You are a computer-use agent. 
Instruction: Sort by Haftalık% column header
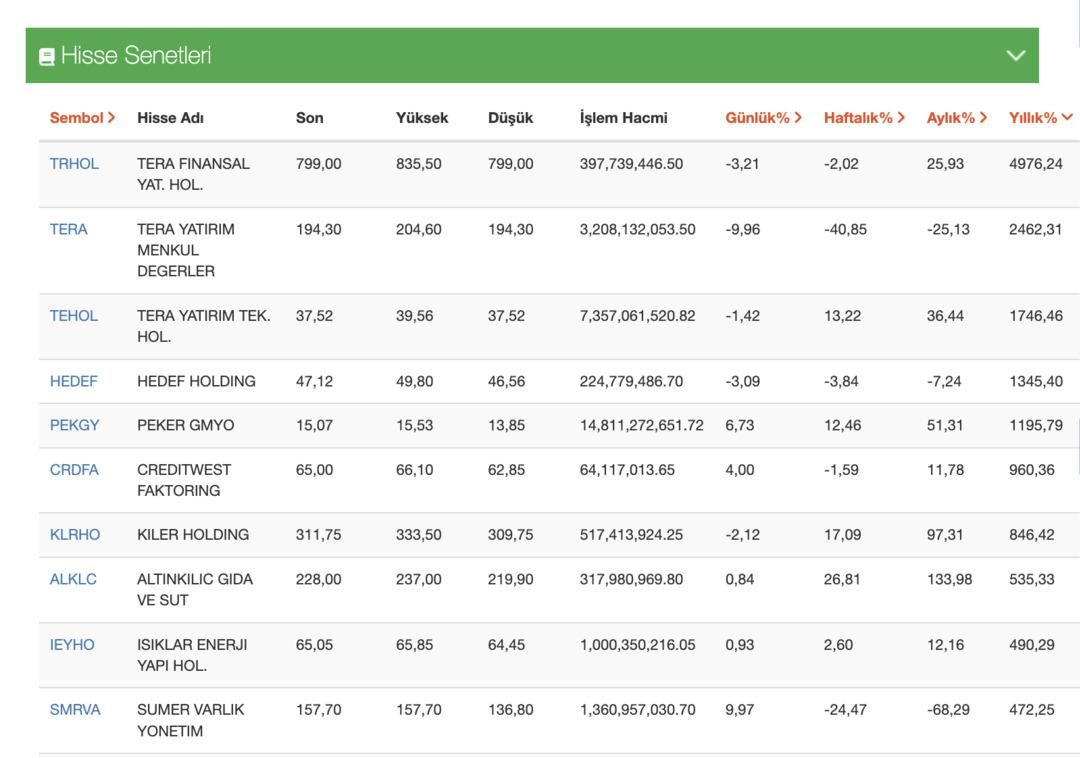coord(864,118)
